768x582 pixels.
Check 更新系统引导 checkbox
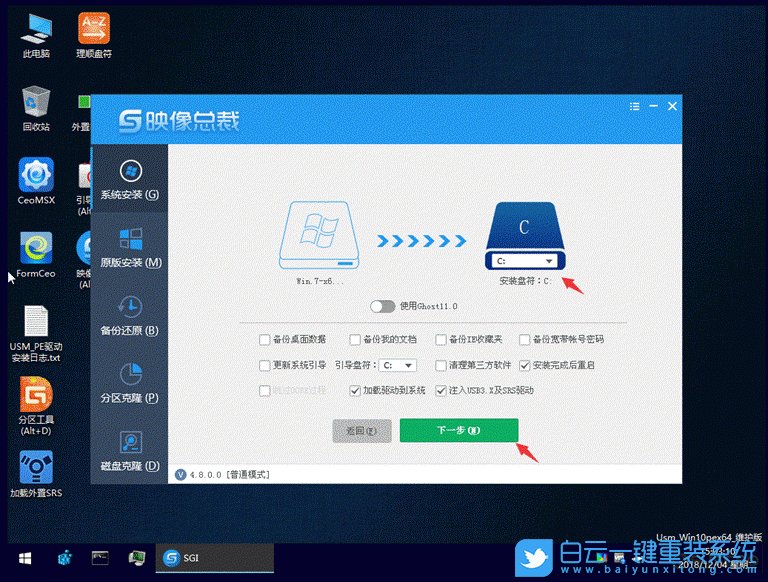point(264,365)
